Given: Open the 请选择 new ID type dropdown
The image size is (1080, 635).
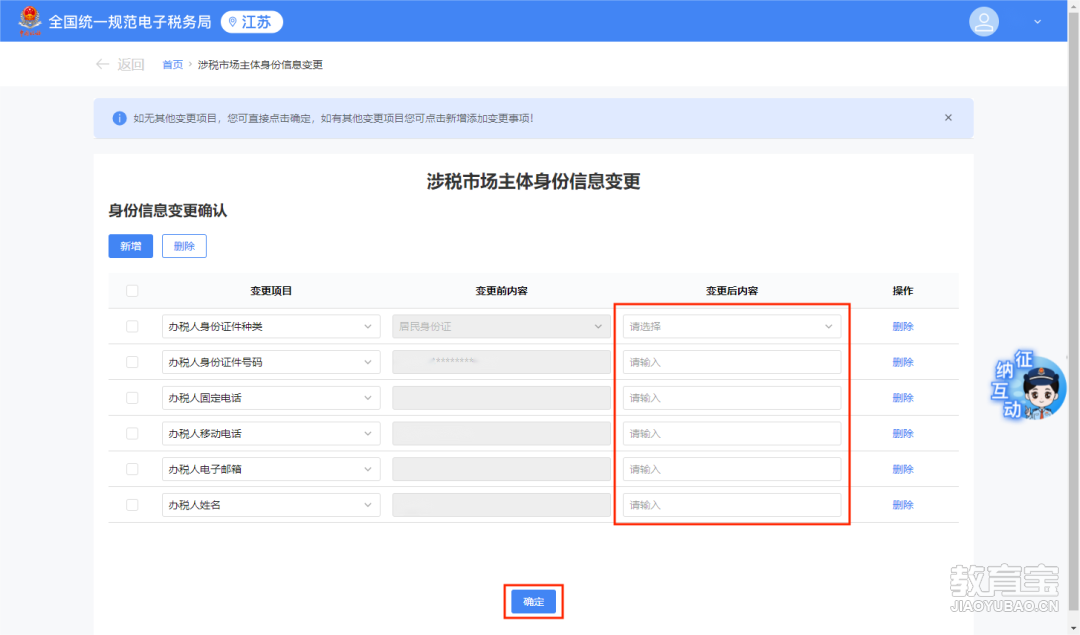Looking at the screenshot, I should coord(731,326).
